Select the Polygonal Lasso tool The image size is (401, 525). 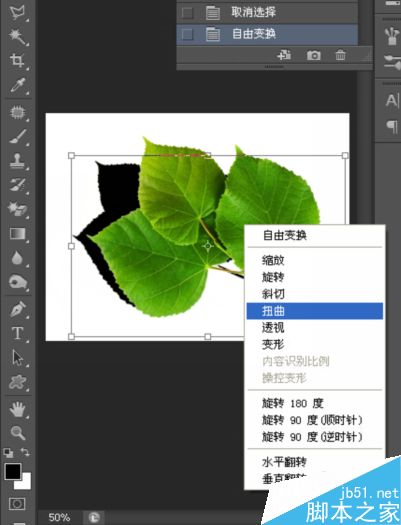[17, 12]
